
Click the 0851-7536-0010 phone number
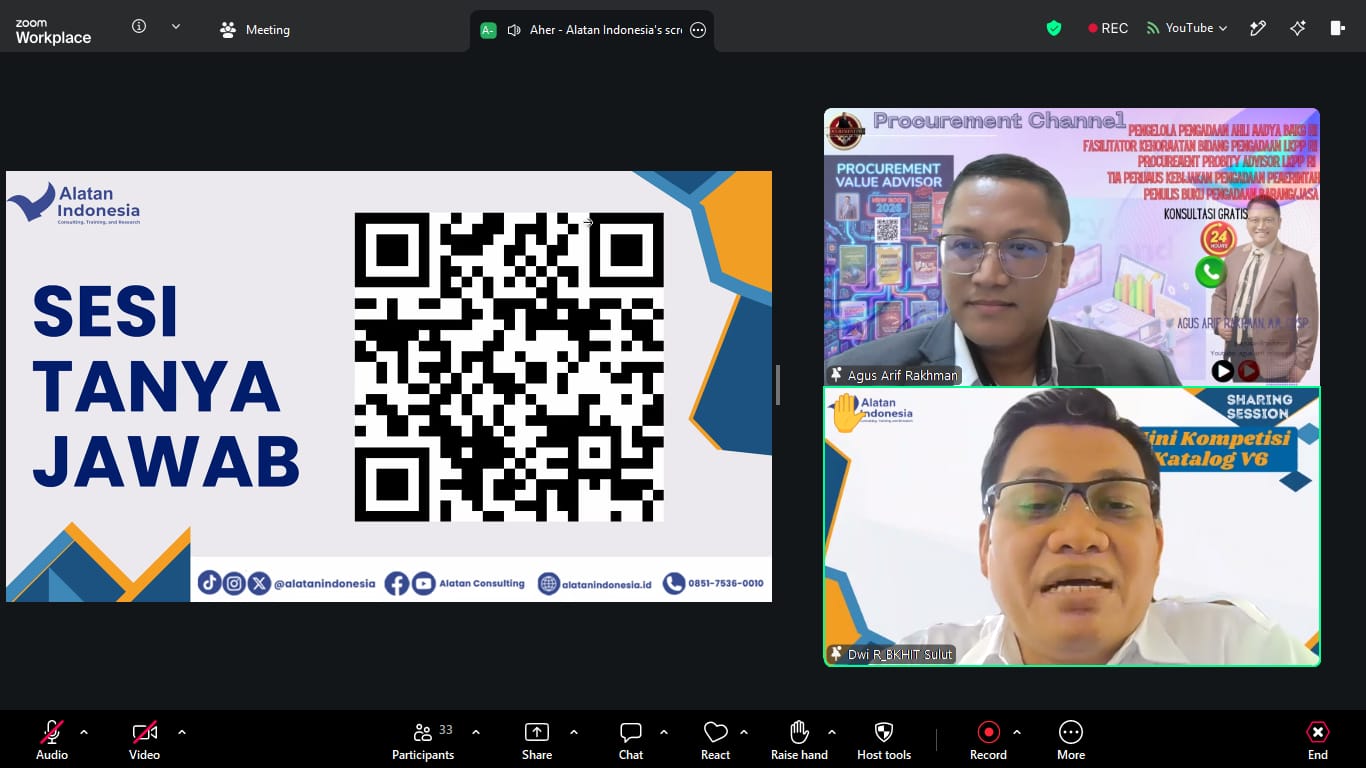(726, 584)
